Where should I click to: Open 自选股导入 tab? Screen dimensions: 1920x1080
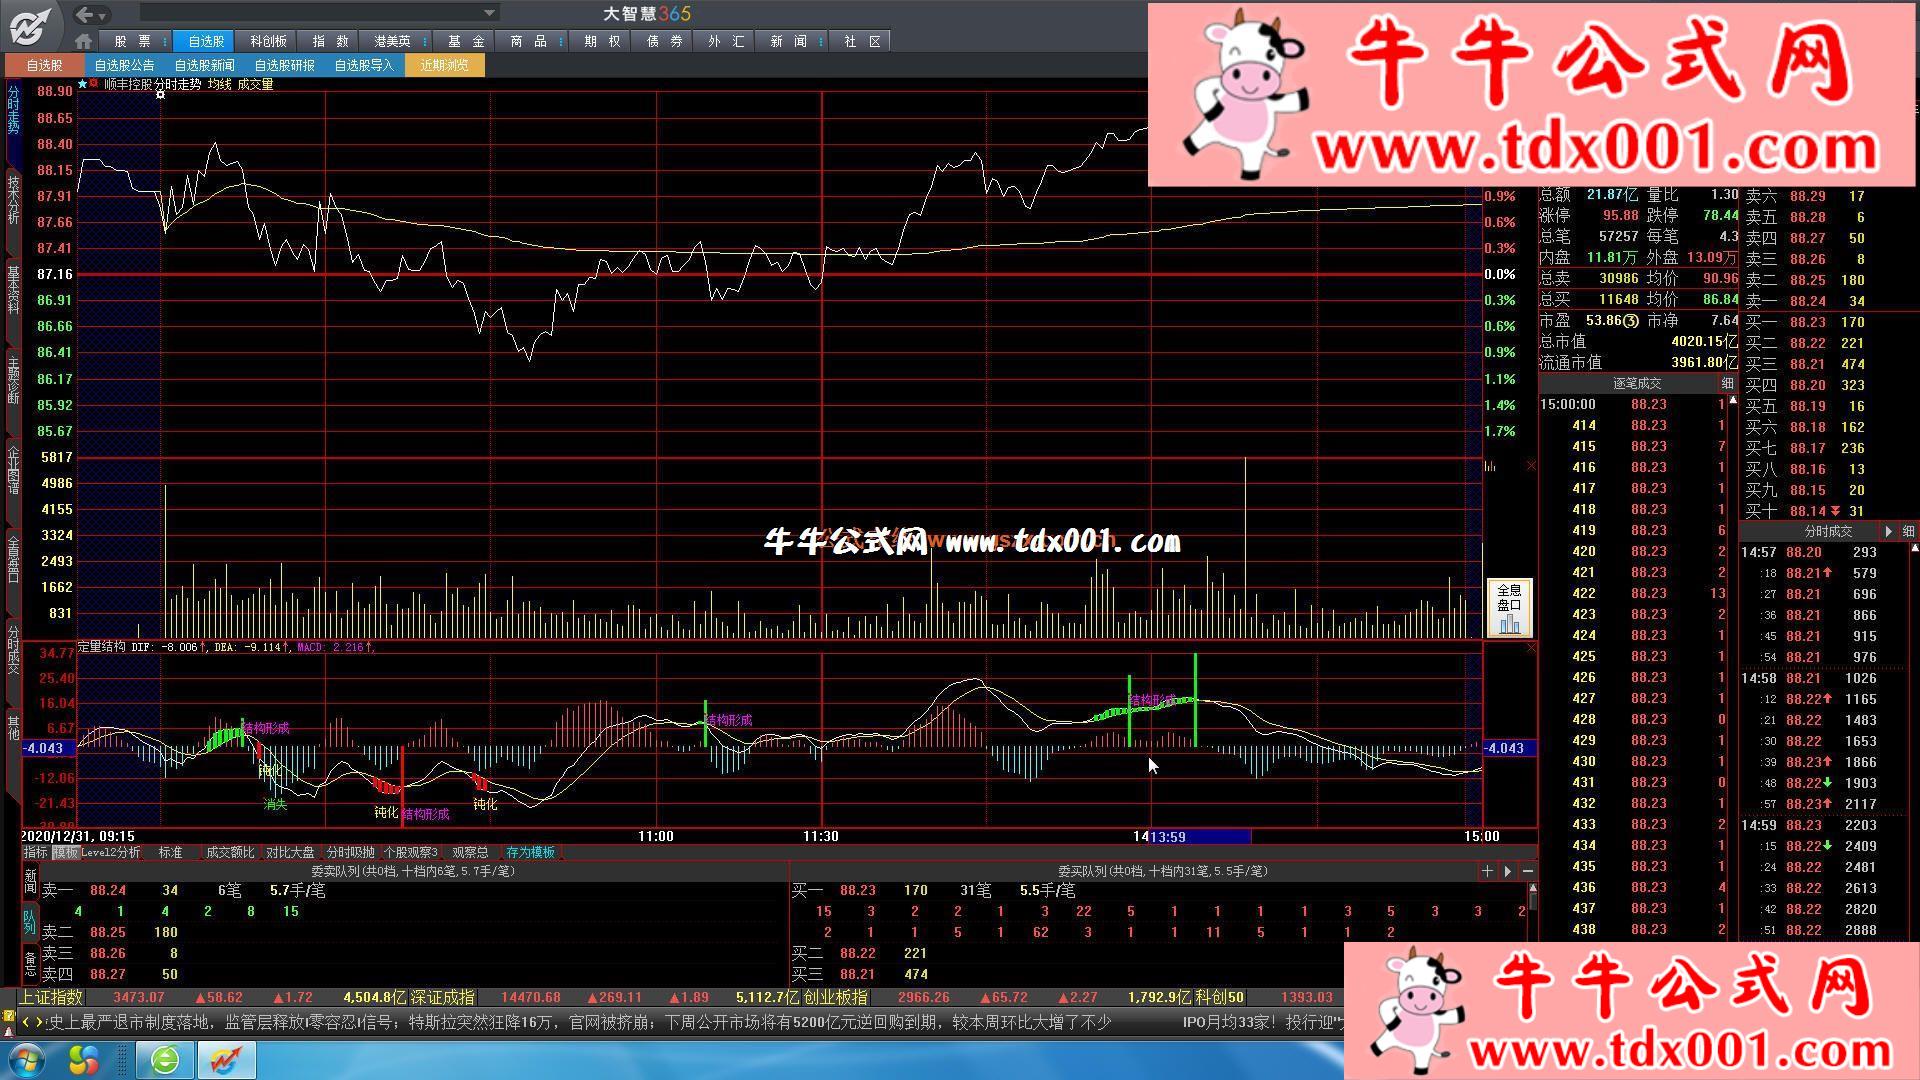click(x=364, y=65)
